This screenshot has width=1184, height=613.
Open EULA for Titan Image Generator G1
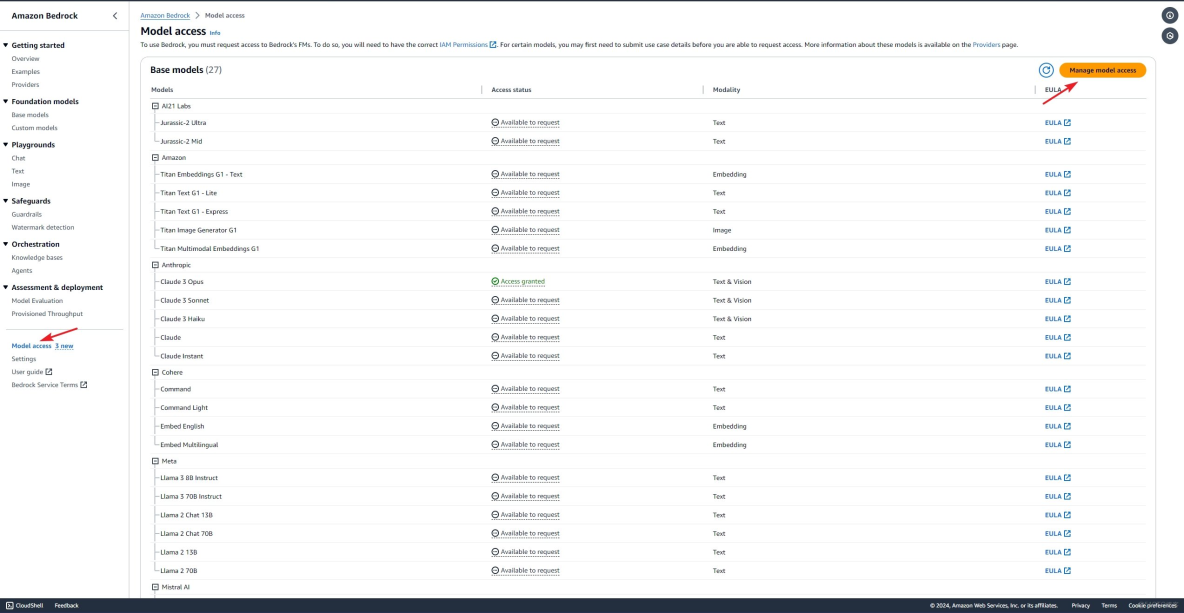pyautogui.click(x=1057, y=229)
